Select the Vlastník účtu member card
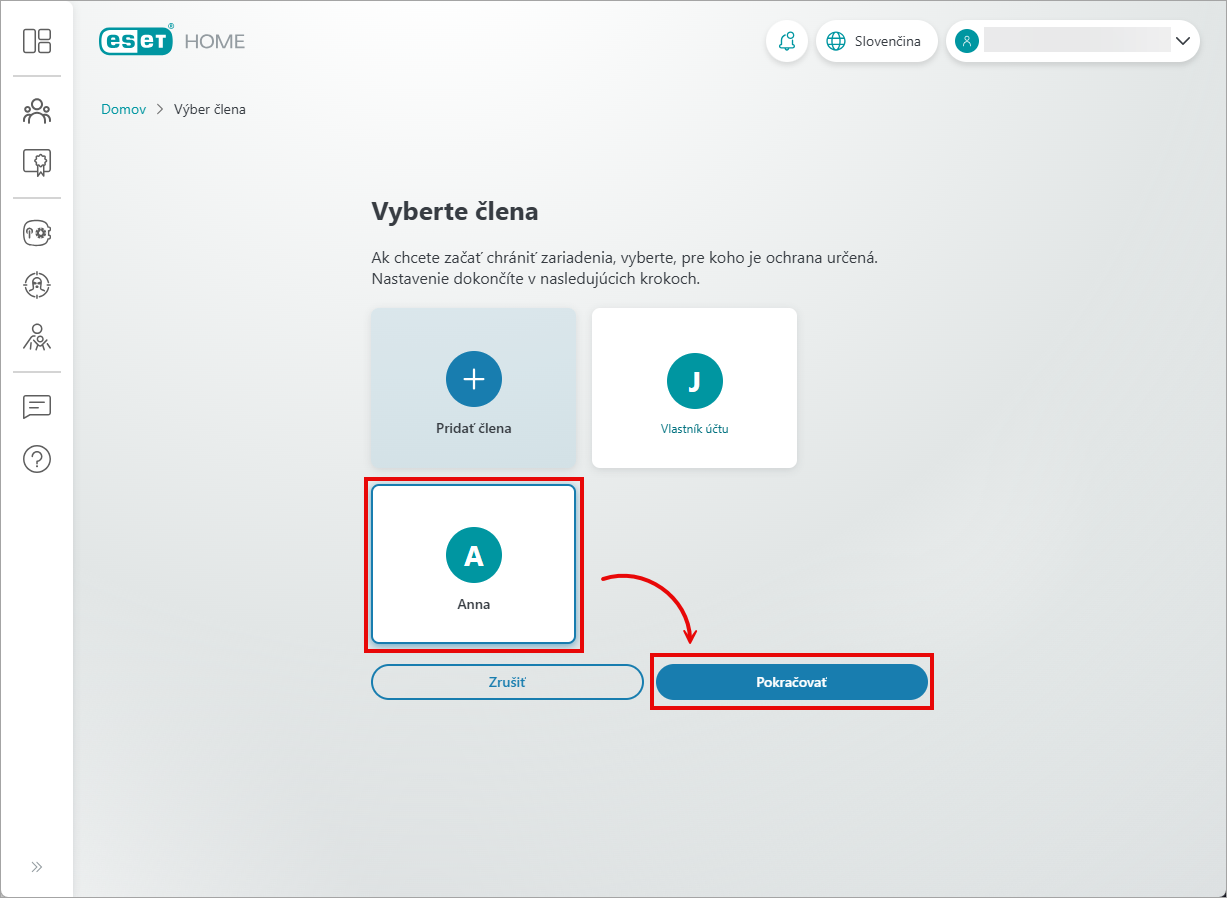The image size is (1227, 898). 694,388
